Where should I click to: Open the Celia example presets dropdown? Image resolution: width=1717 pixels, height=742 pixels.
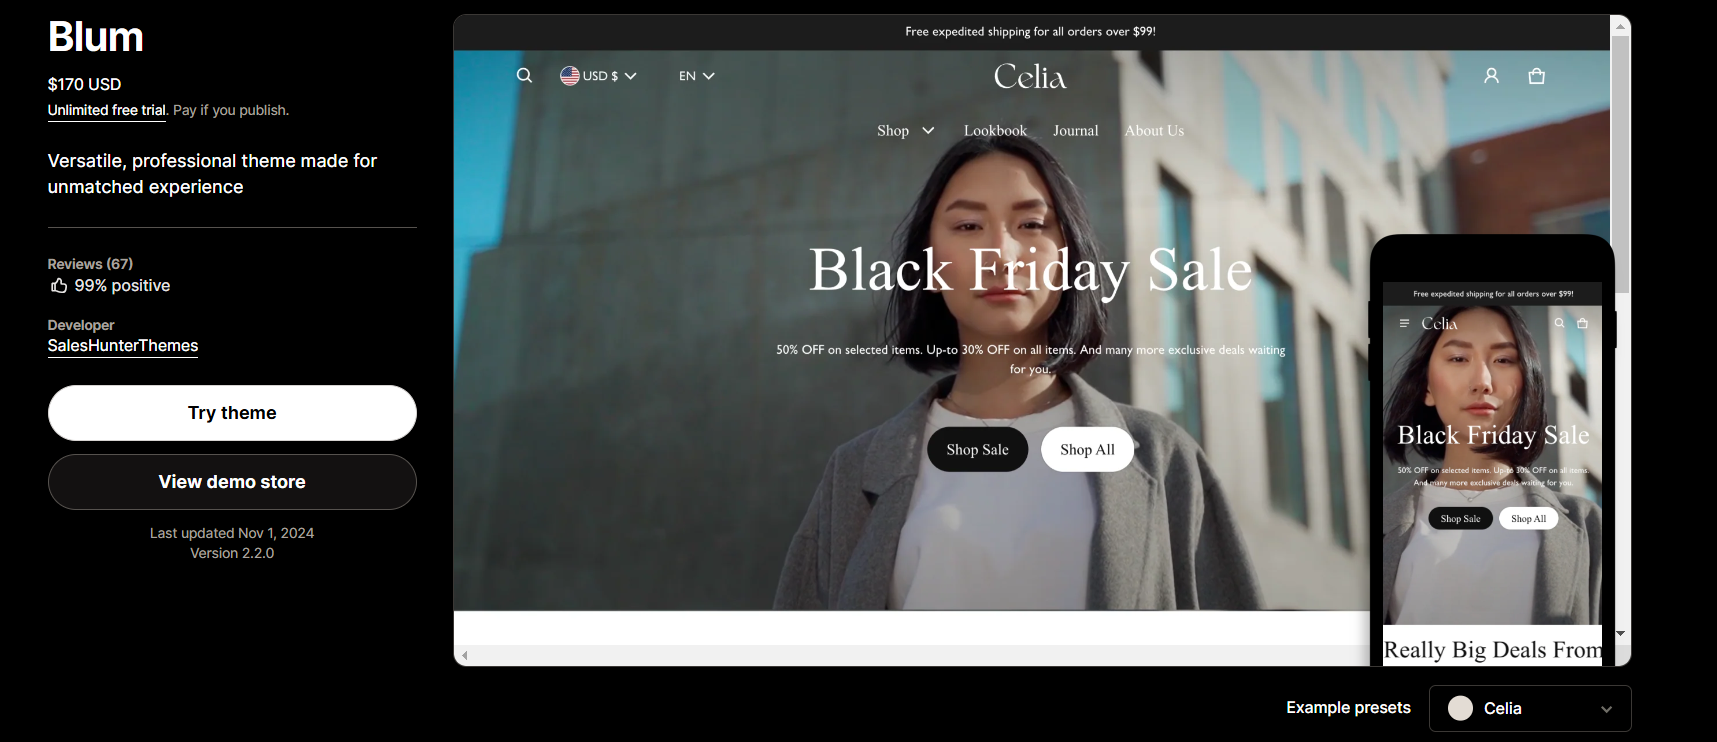point(1530,708)
